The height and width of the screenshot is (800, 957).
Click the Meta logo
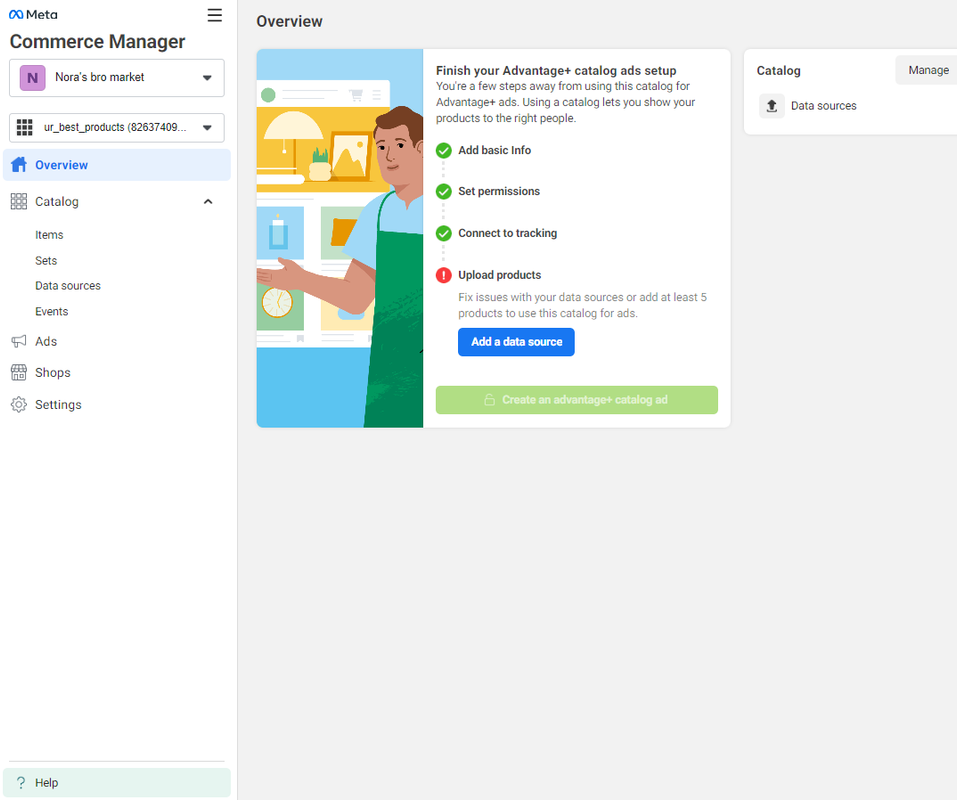33,15
